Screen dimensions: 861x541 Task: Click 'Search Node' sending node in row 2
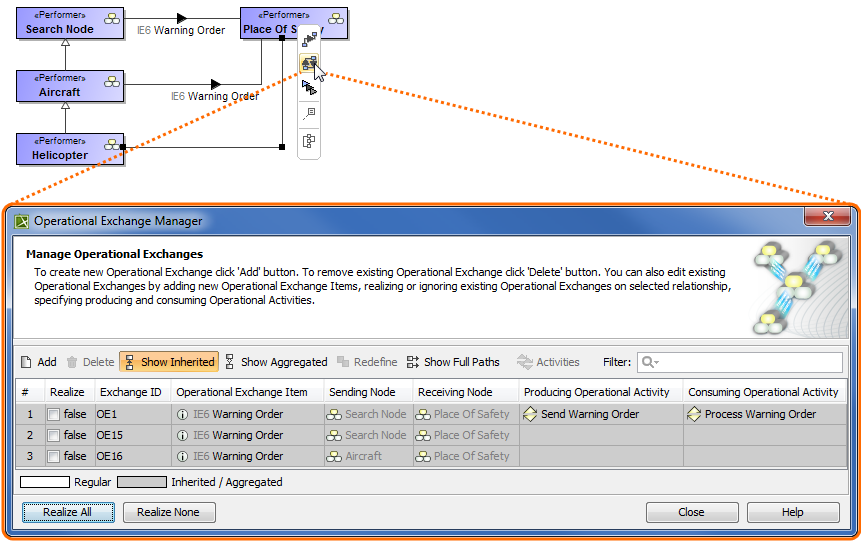coord(368,435)
